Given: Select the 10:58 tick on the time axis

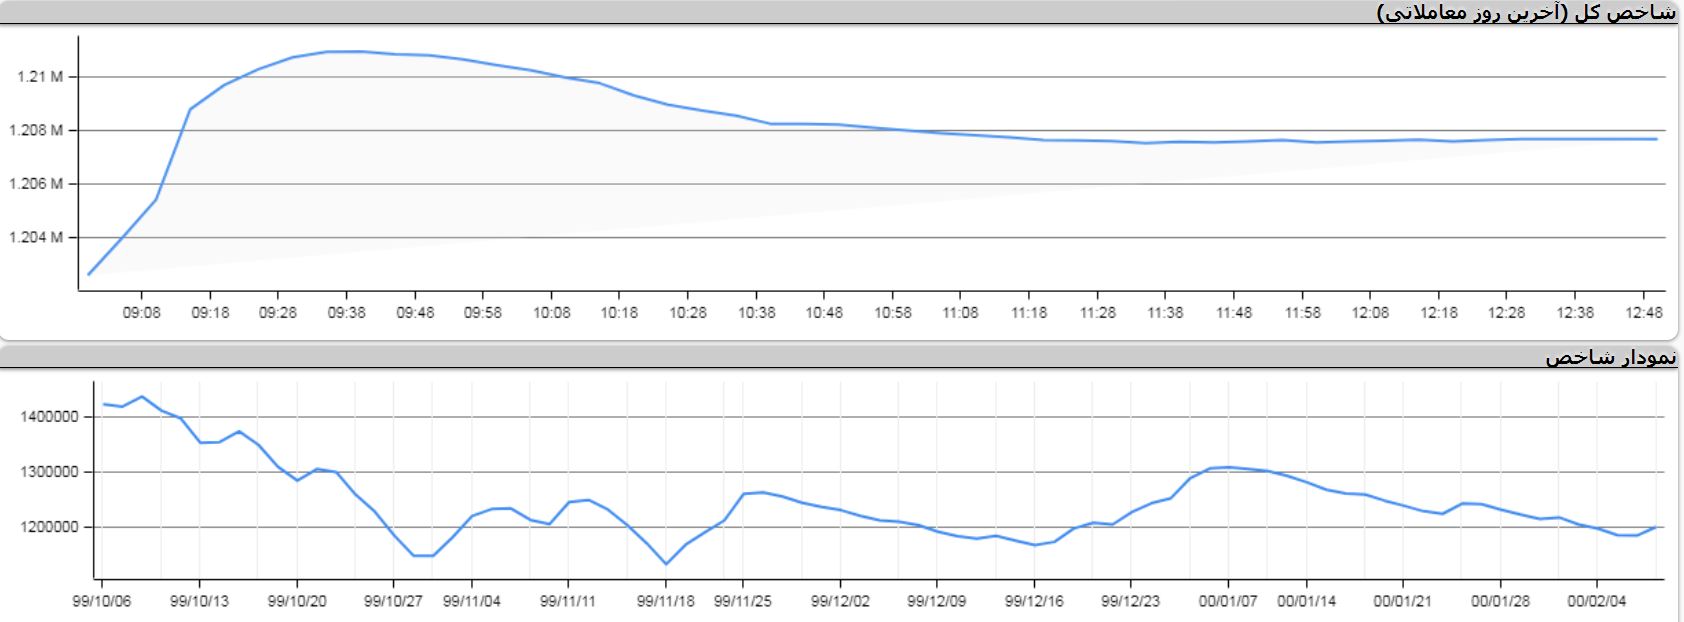Looking at the screenshot, I should [x=892, y=312].
